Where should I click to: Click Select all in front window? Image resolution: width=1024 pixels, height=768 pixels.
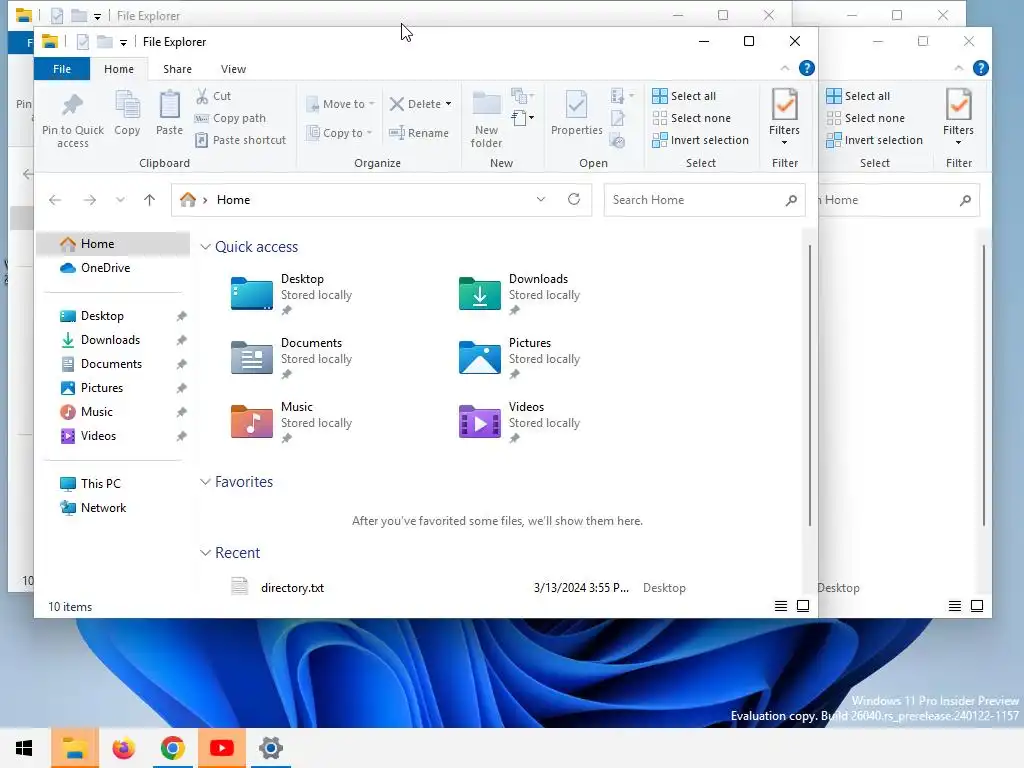684,96
